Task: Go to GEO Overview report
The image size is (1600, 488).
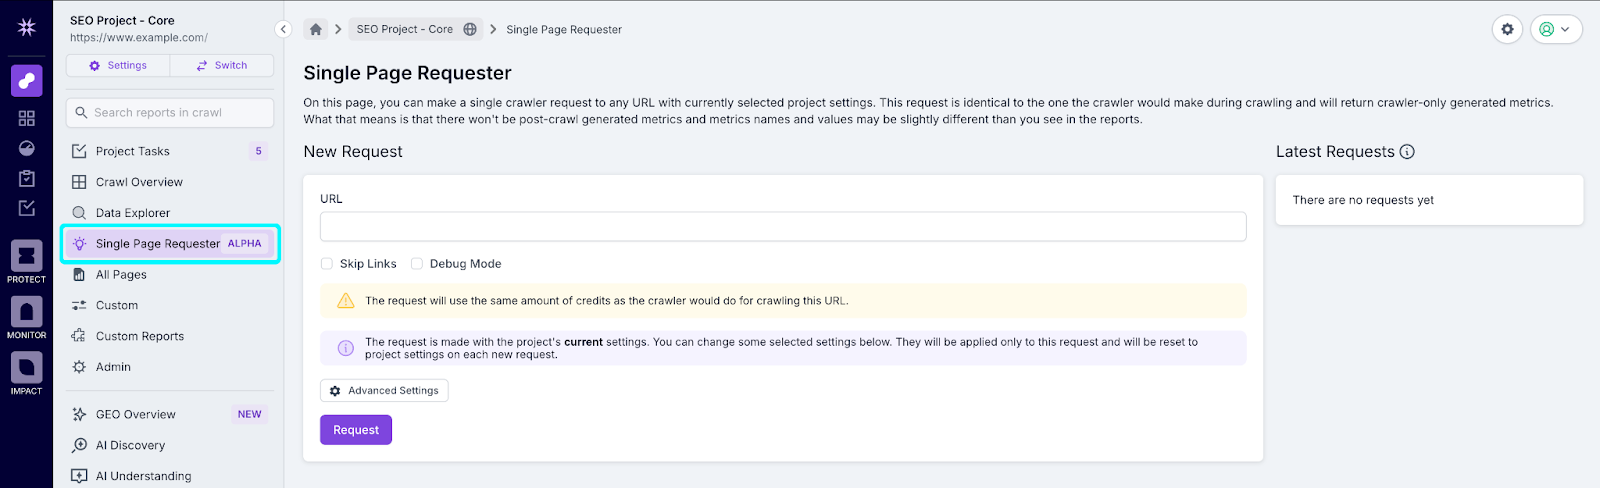Action: (x=135, y=414)
